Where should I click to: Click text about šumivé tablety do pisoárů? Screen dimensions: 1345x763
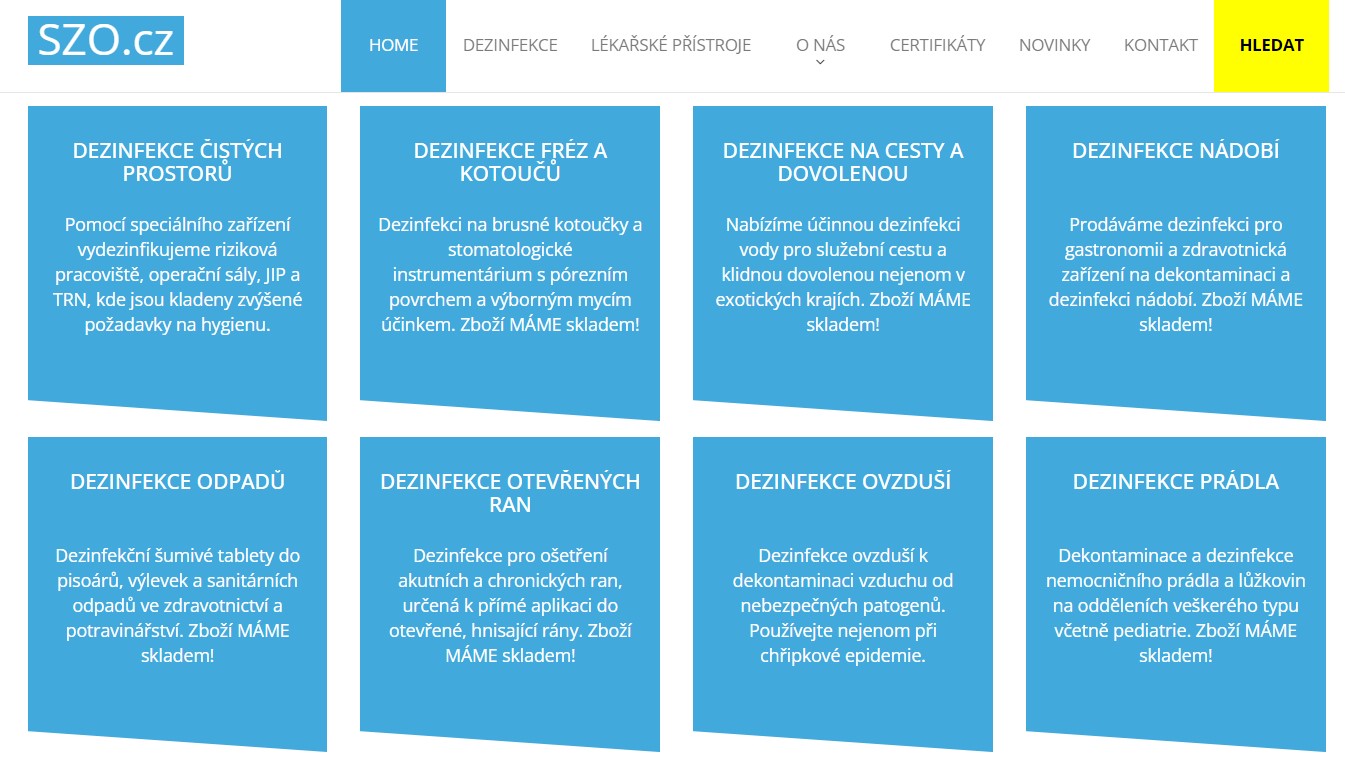[x=177, y=605]
